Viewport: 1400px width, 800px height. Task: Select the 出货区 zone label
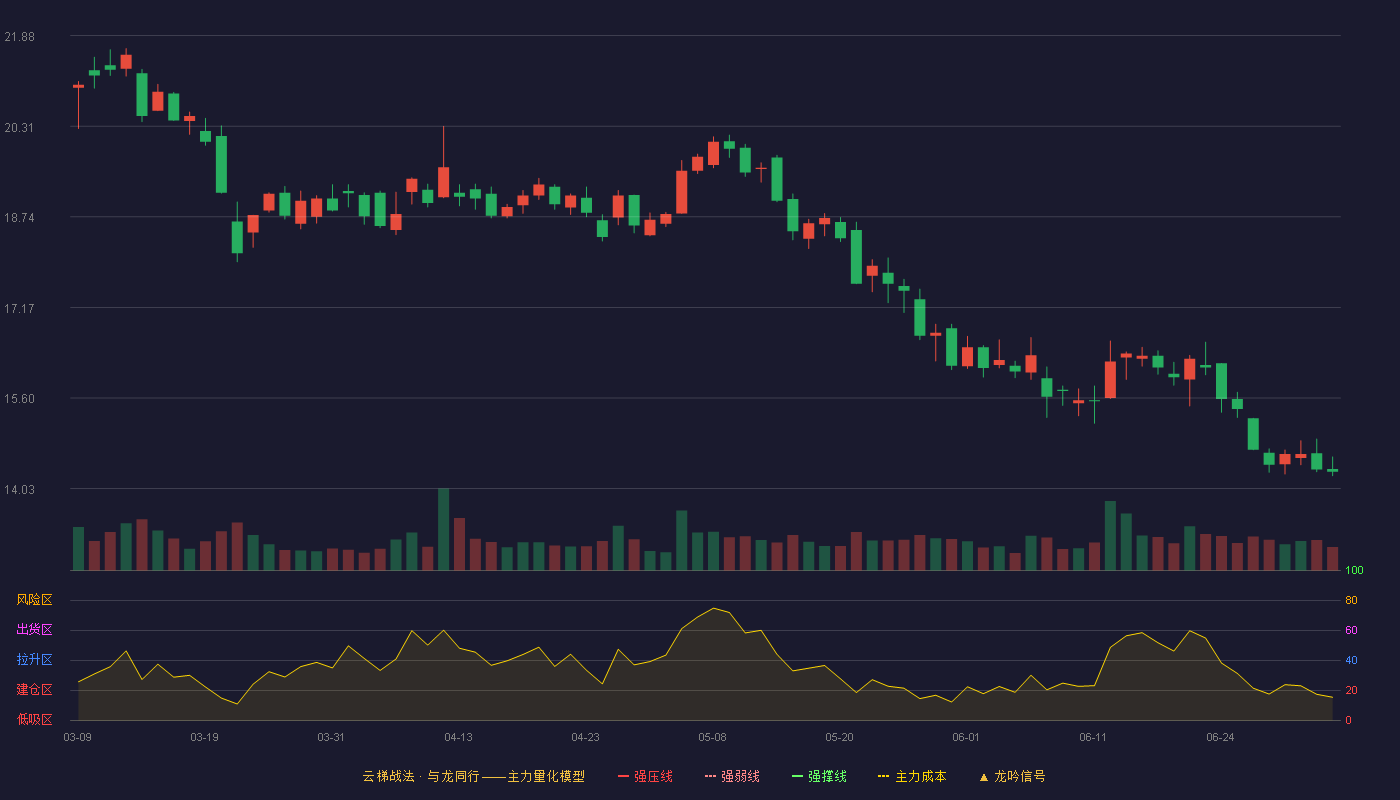34,630
